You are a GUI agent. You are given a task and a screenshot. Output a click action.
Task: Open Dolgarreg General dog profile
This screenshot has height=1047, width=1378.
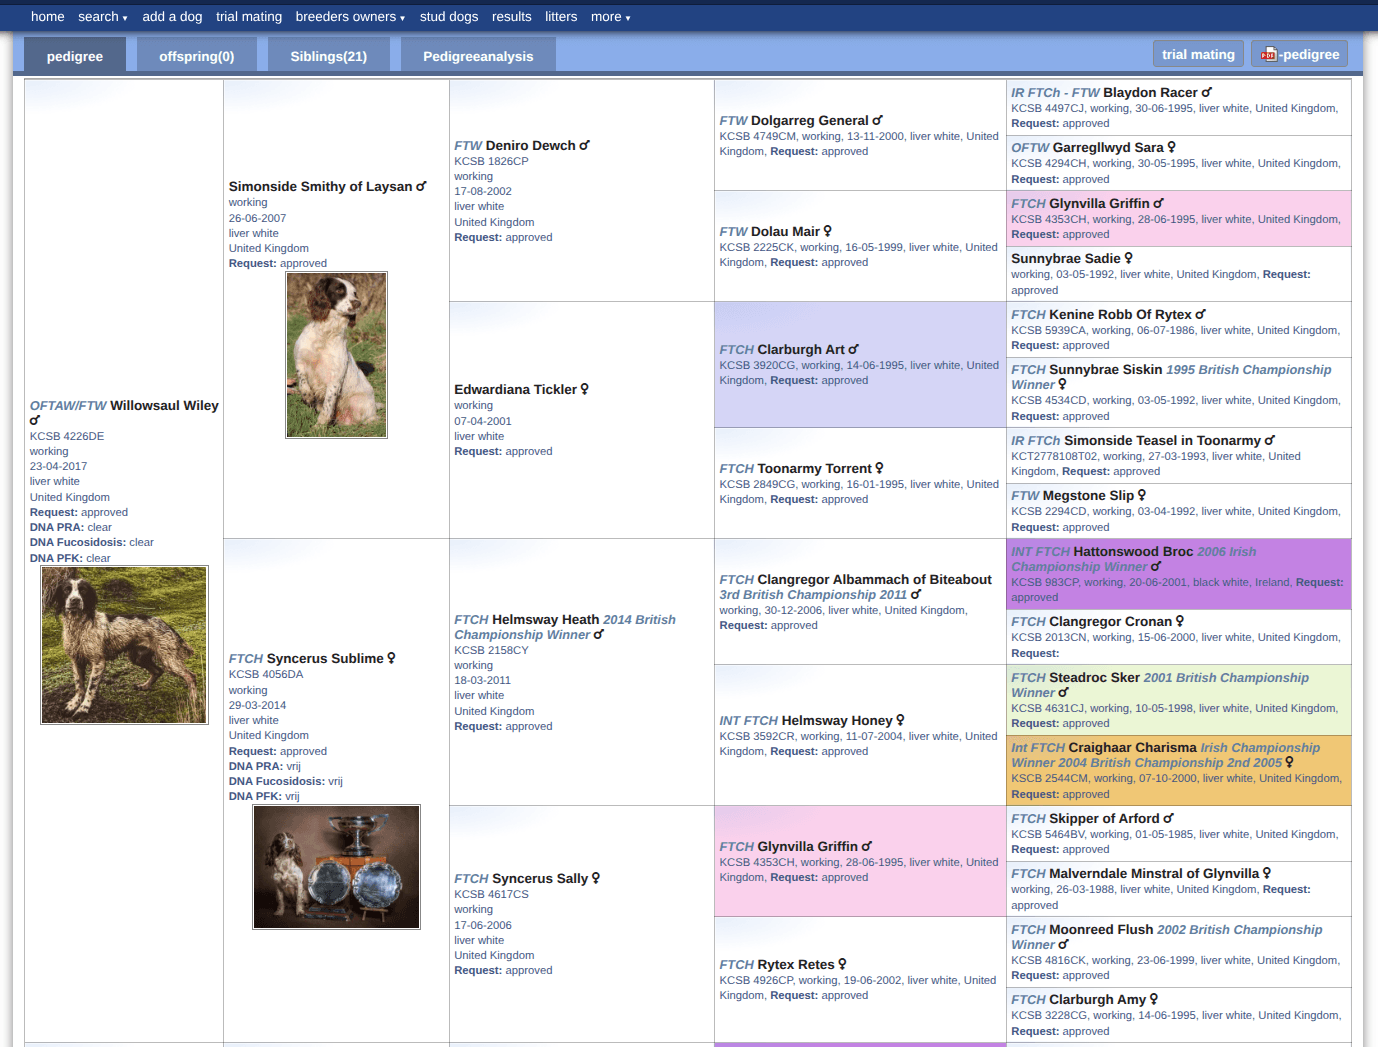pos(810,120)
